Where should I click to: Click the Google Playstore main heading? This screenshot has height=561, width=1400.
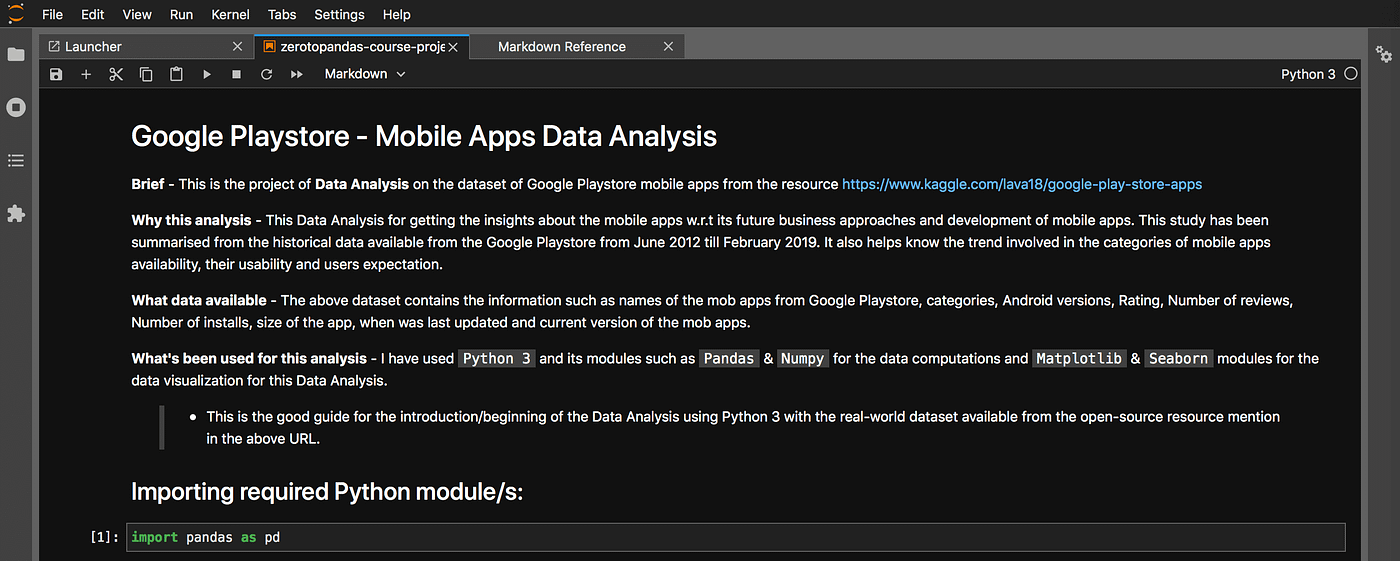click(424, 136)
